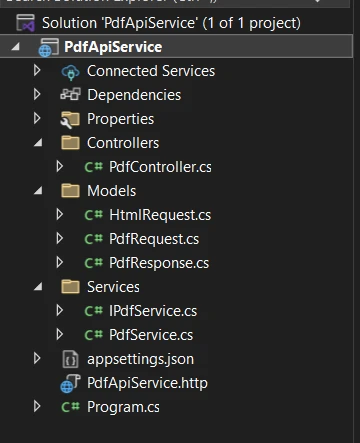Expand PdfResponse.cs members
The width and height of the screenshot is (360, 443).
point(60,263)
